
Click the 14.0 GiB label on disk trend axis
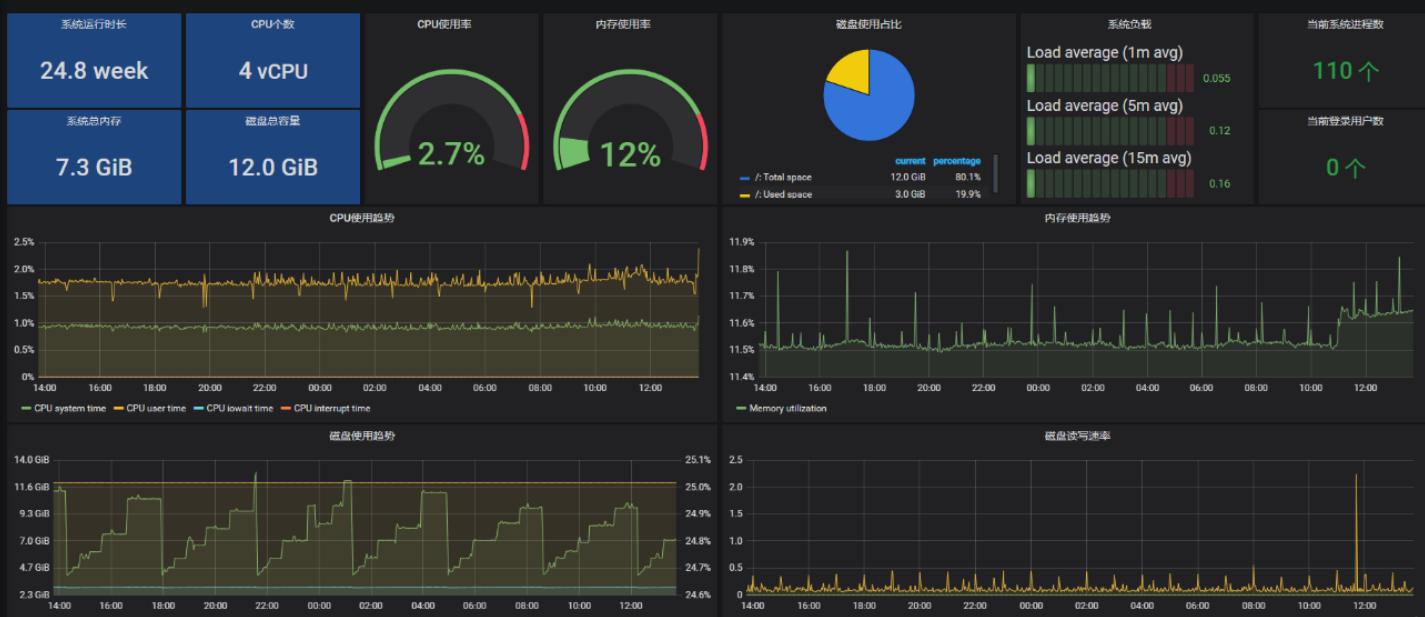coord(31,460)
